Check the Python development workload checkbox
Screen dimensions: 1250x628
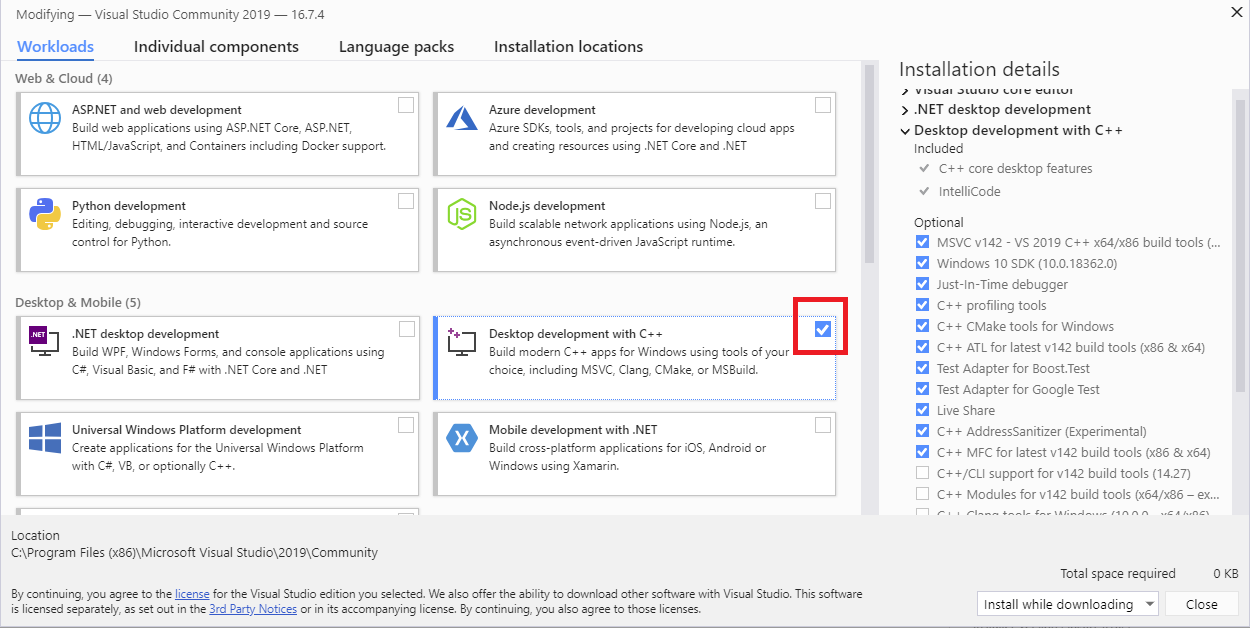tap(405, 201)
